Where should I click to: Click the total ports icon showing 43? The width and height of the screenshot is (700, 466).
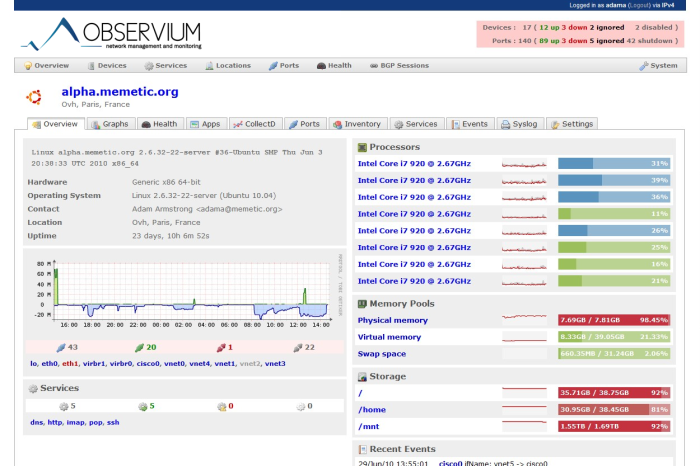click(61, 347)
